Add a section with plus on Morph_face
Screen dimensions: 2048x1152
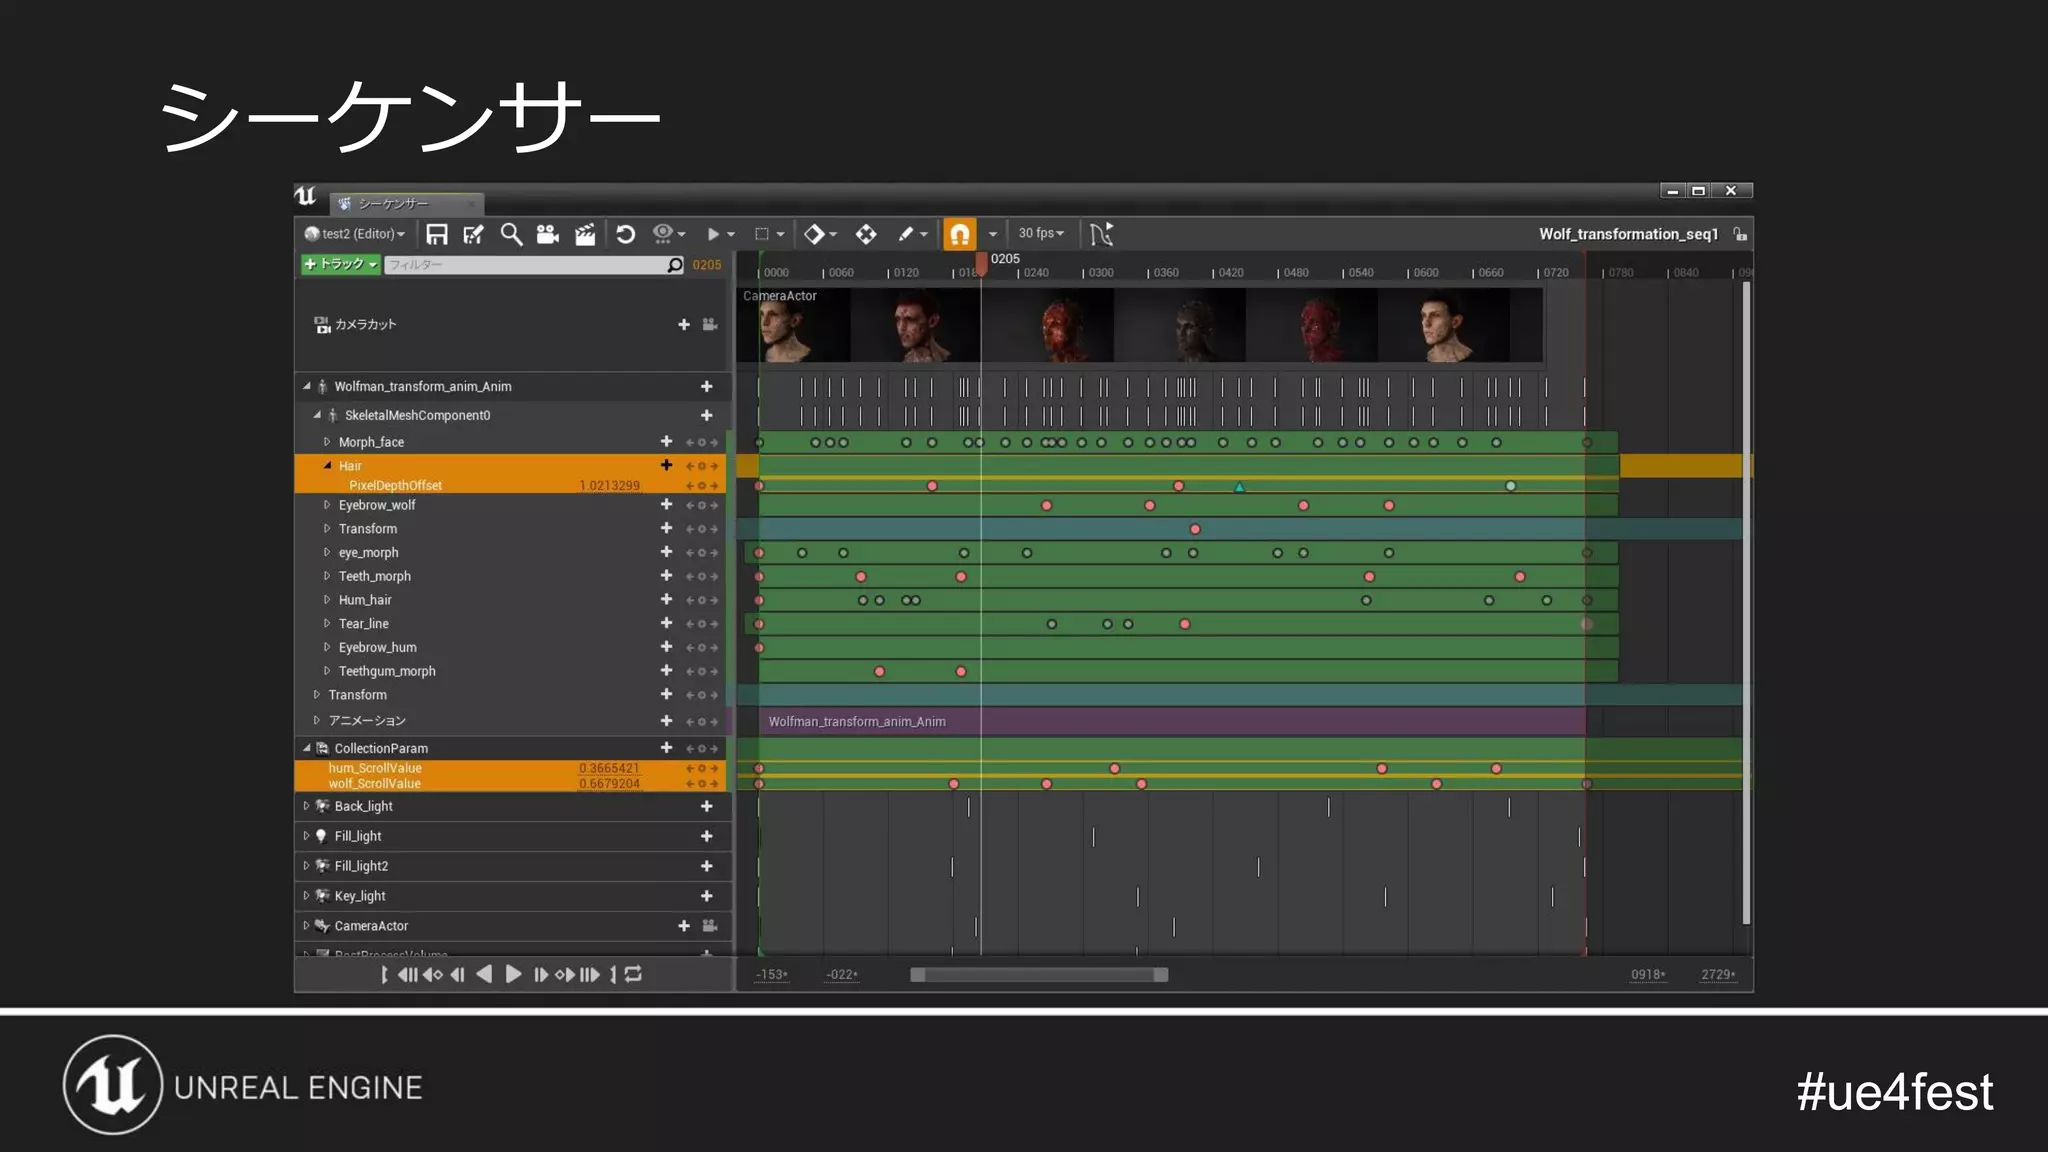[x=666, y=441]
